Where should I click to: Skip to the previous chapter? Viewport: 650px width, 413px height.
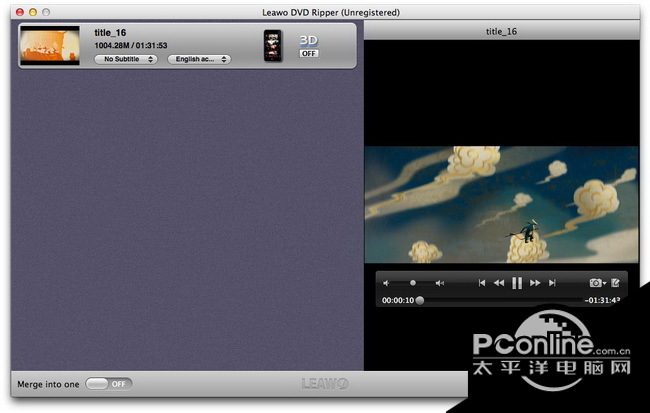click(481, 283)
